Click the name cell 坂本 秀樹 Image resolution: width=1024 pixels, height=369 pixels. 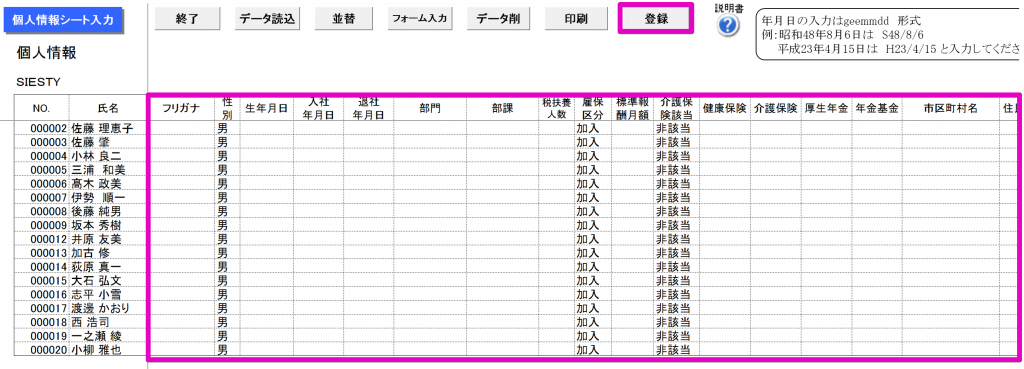tap(108, 225)
